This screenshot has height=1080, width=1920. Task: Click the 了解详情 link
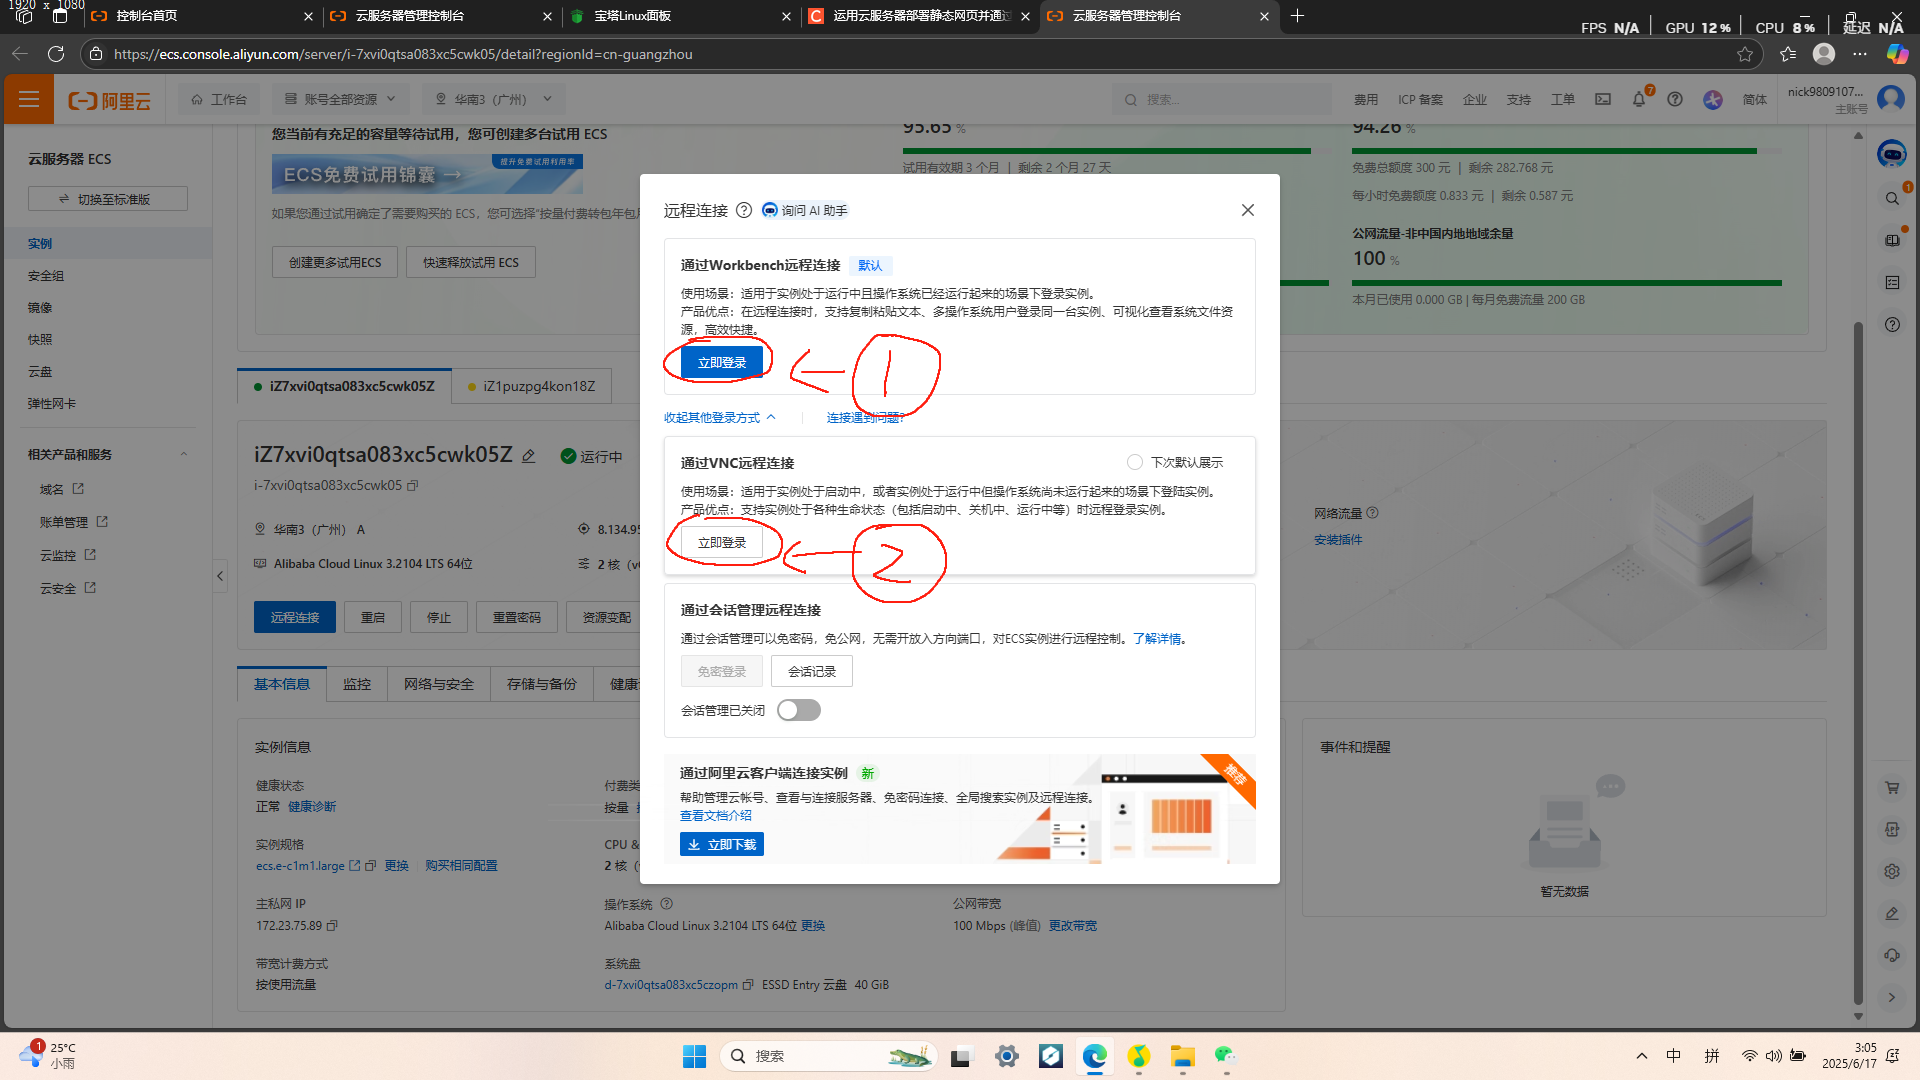tap(1157, 638)
